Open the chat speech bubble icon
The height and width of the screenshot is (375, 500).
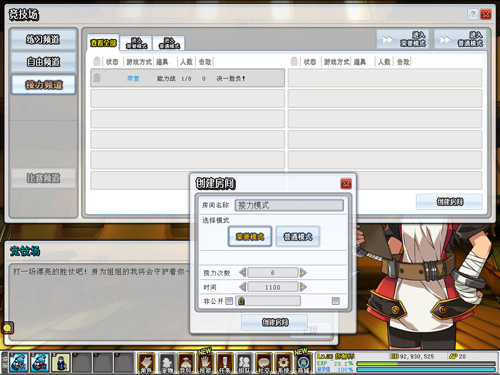coord(7,328)
